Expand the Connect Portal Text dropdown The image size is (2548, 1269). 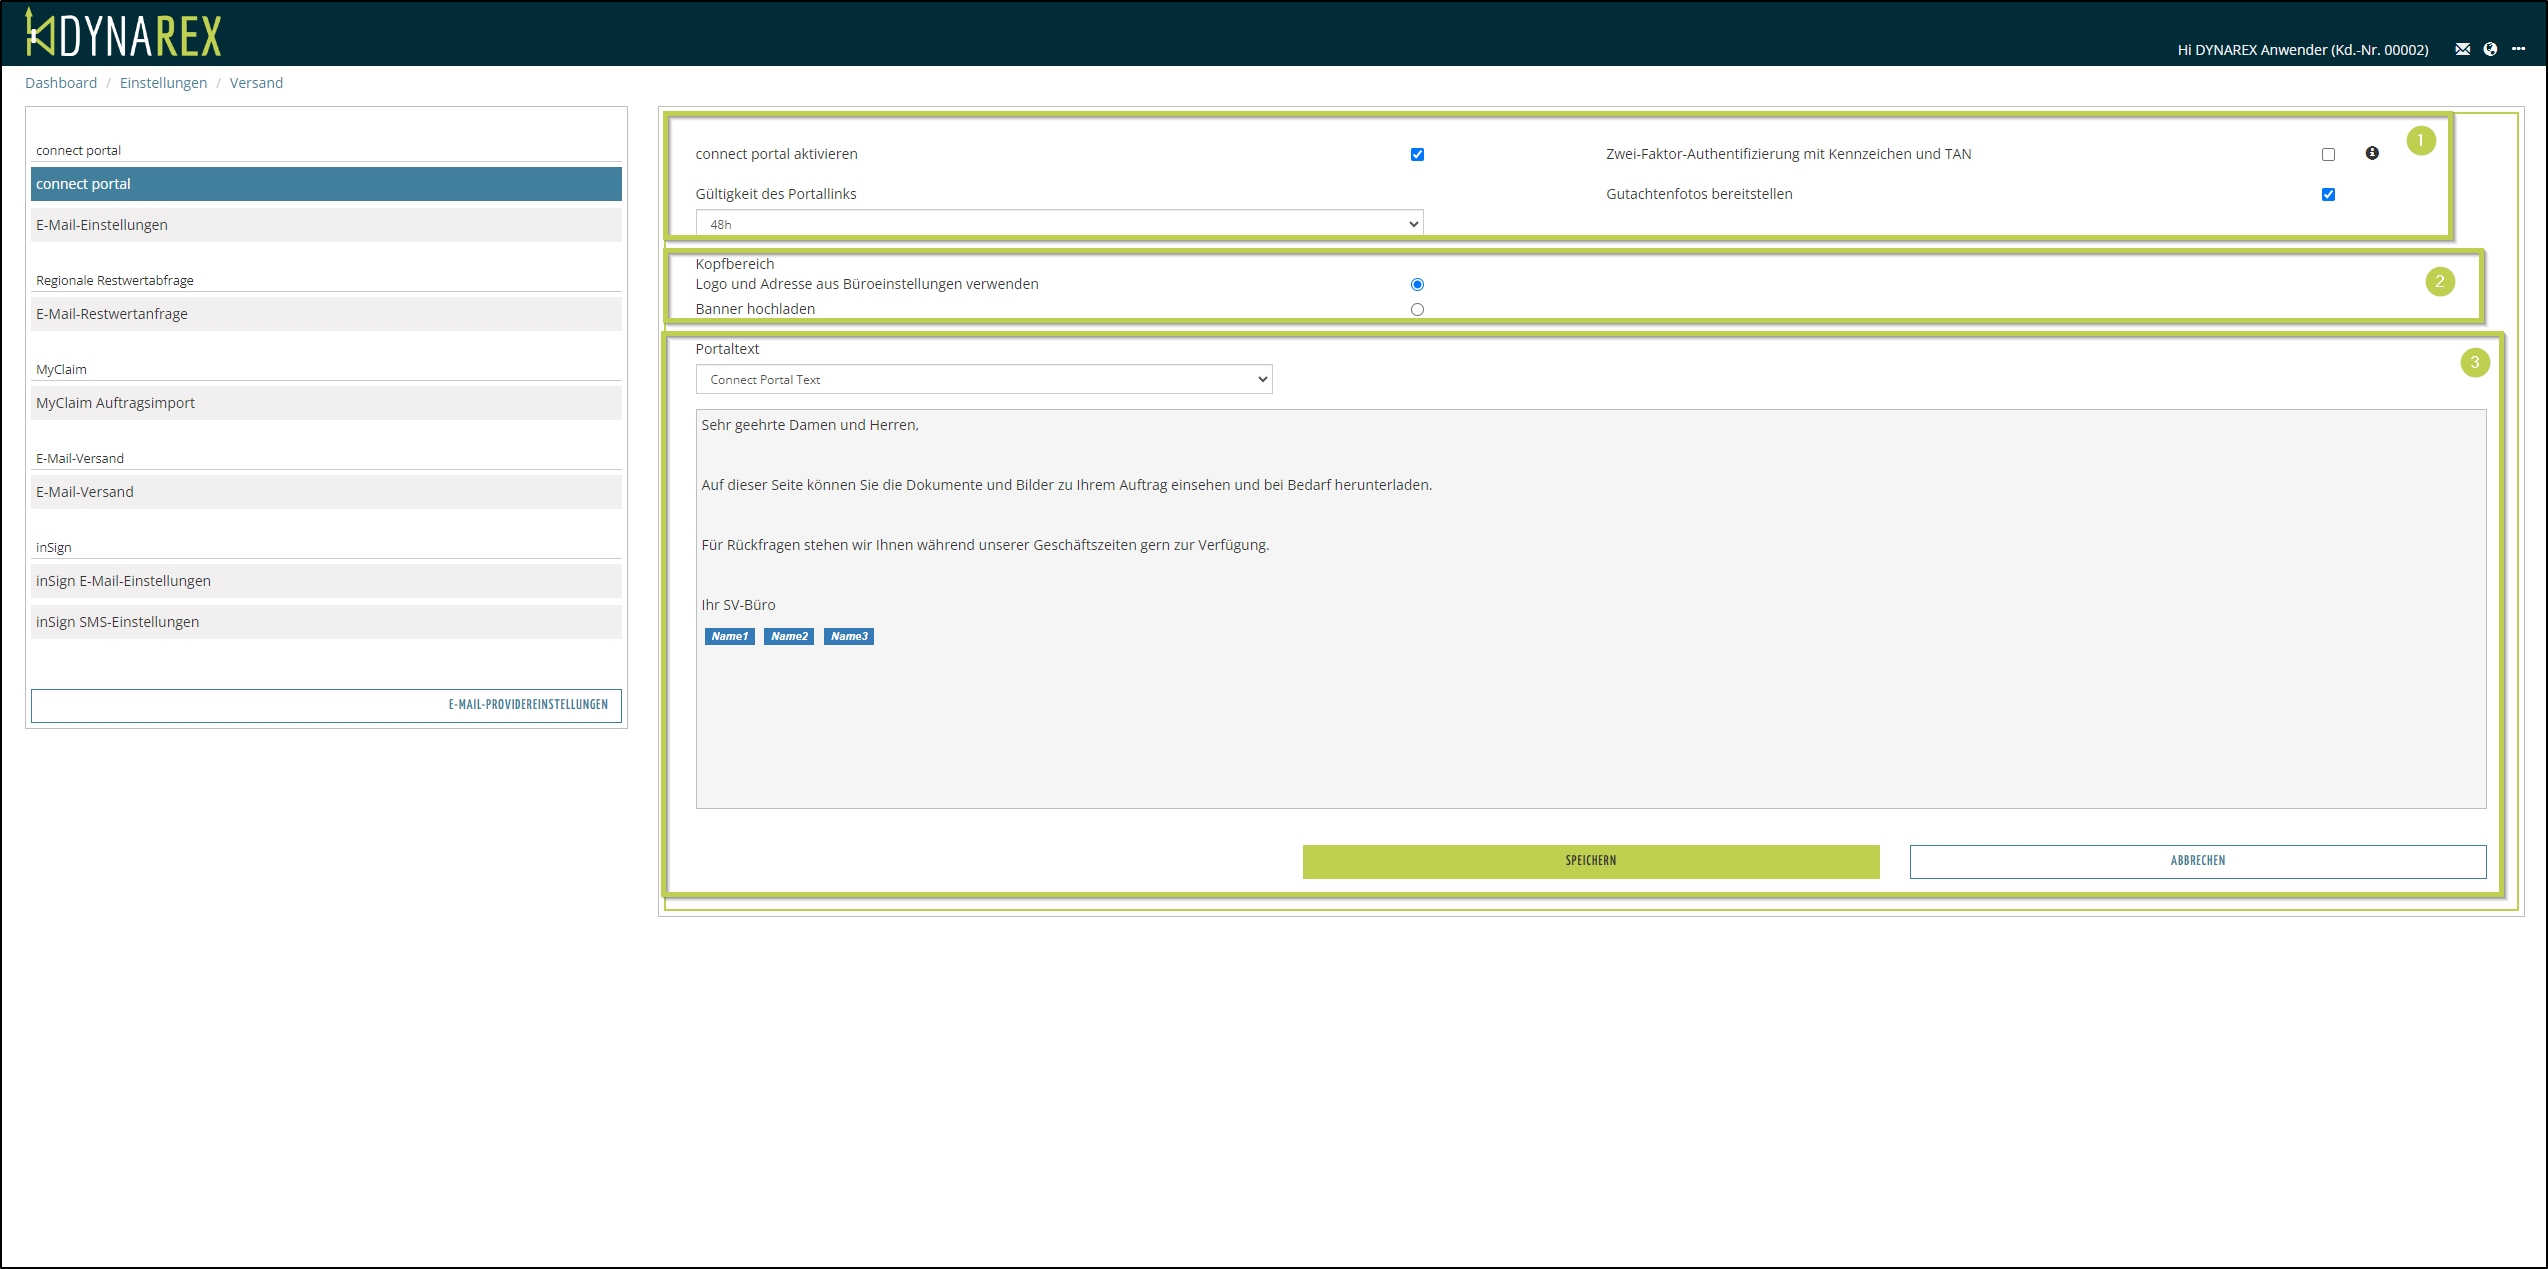click(984, 379)
